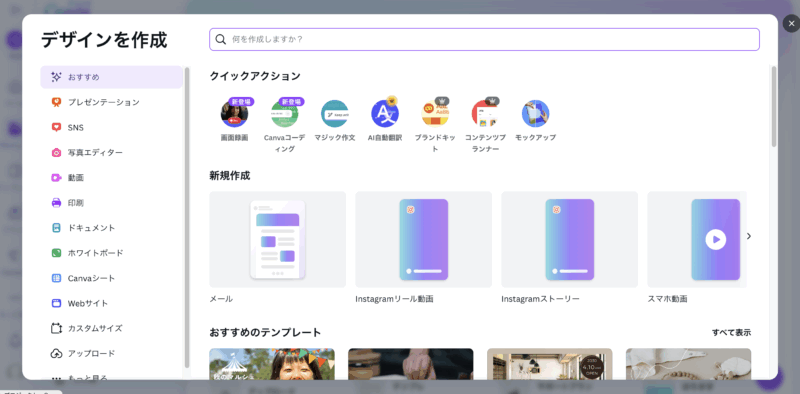Click the アップロード cloud icon
This screenshot has height=394, width=800.
coord(56,353)
